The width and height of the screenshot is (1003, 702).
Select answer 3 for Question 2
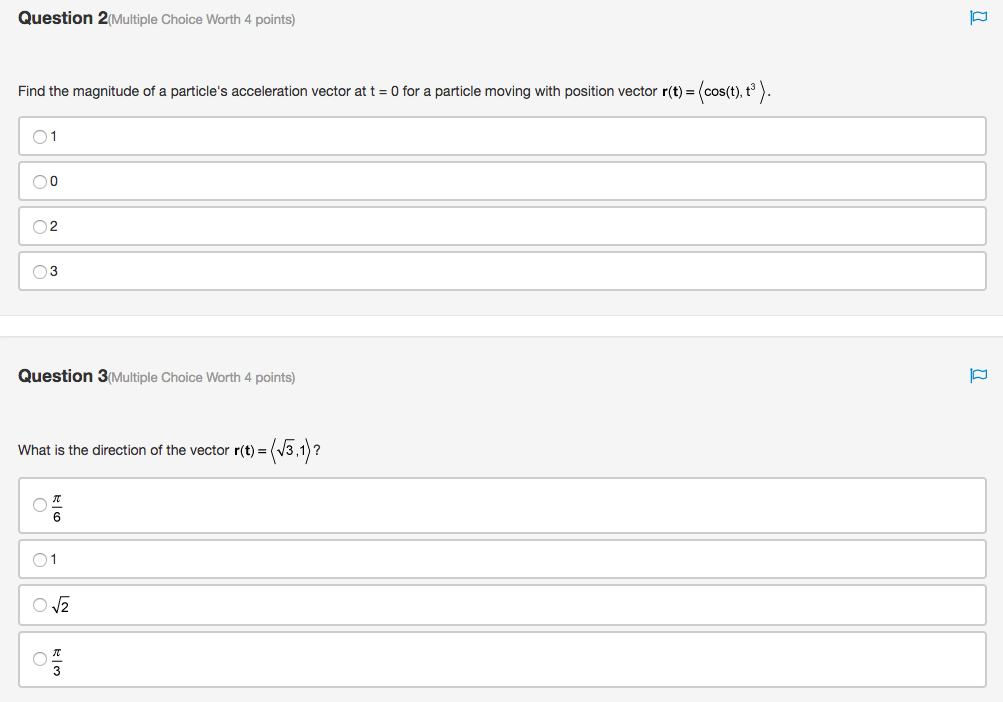point(40,272)
